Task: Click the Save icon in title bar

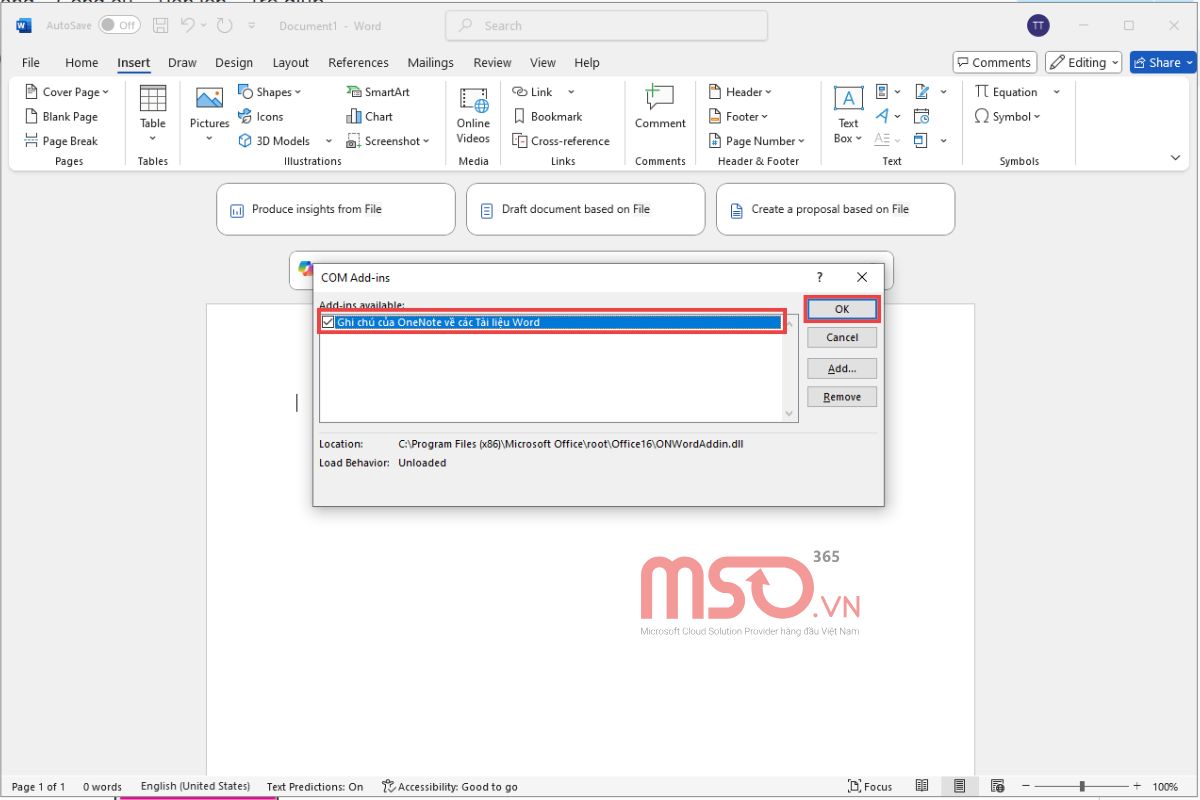Action: point(161,26)
